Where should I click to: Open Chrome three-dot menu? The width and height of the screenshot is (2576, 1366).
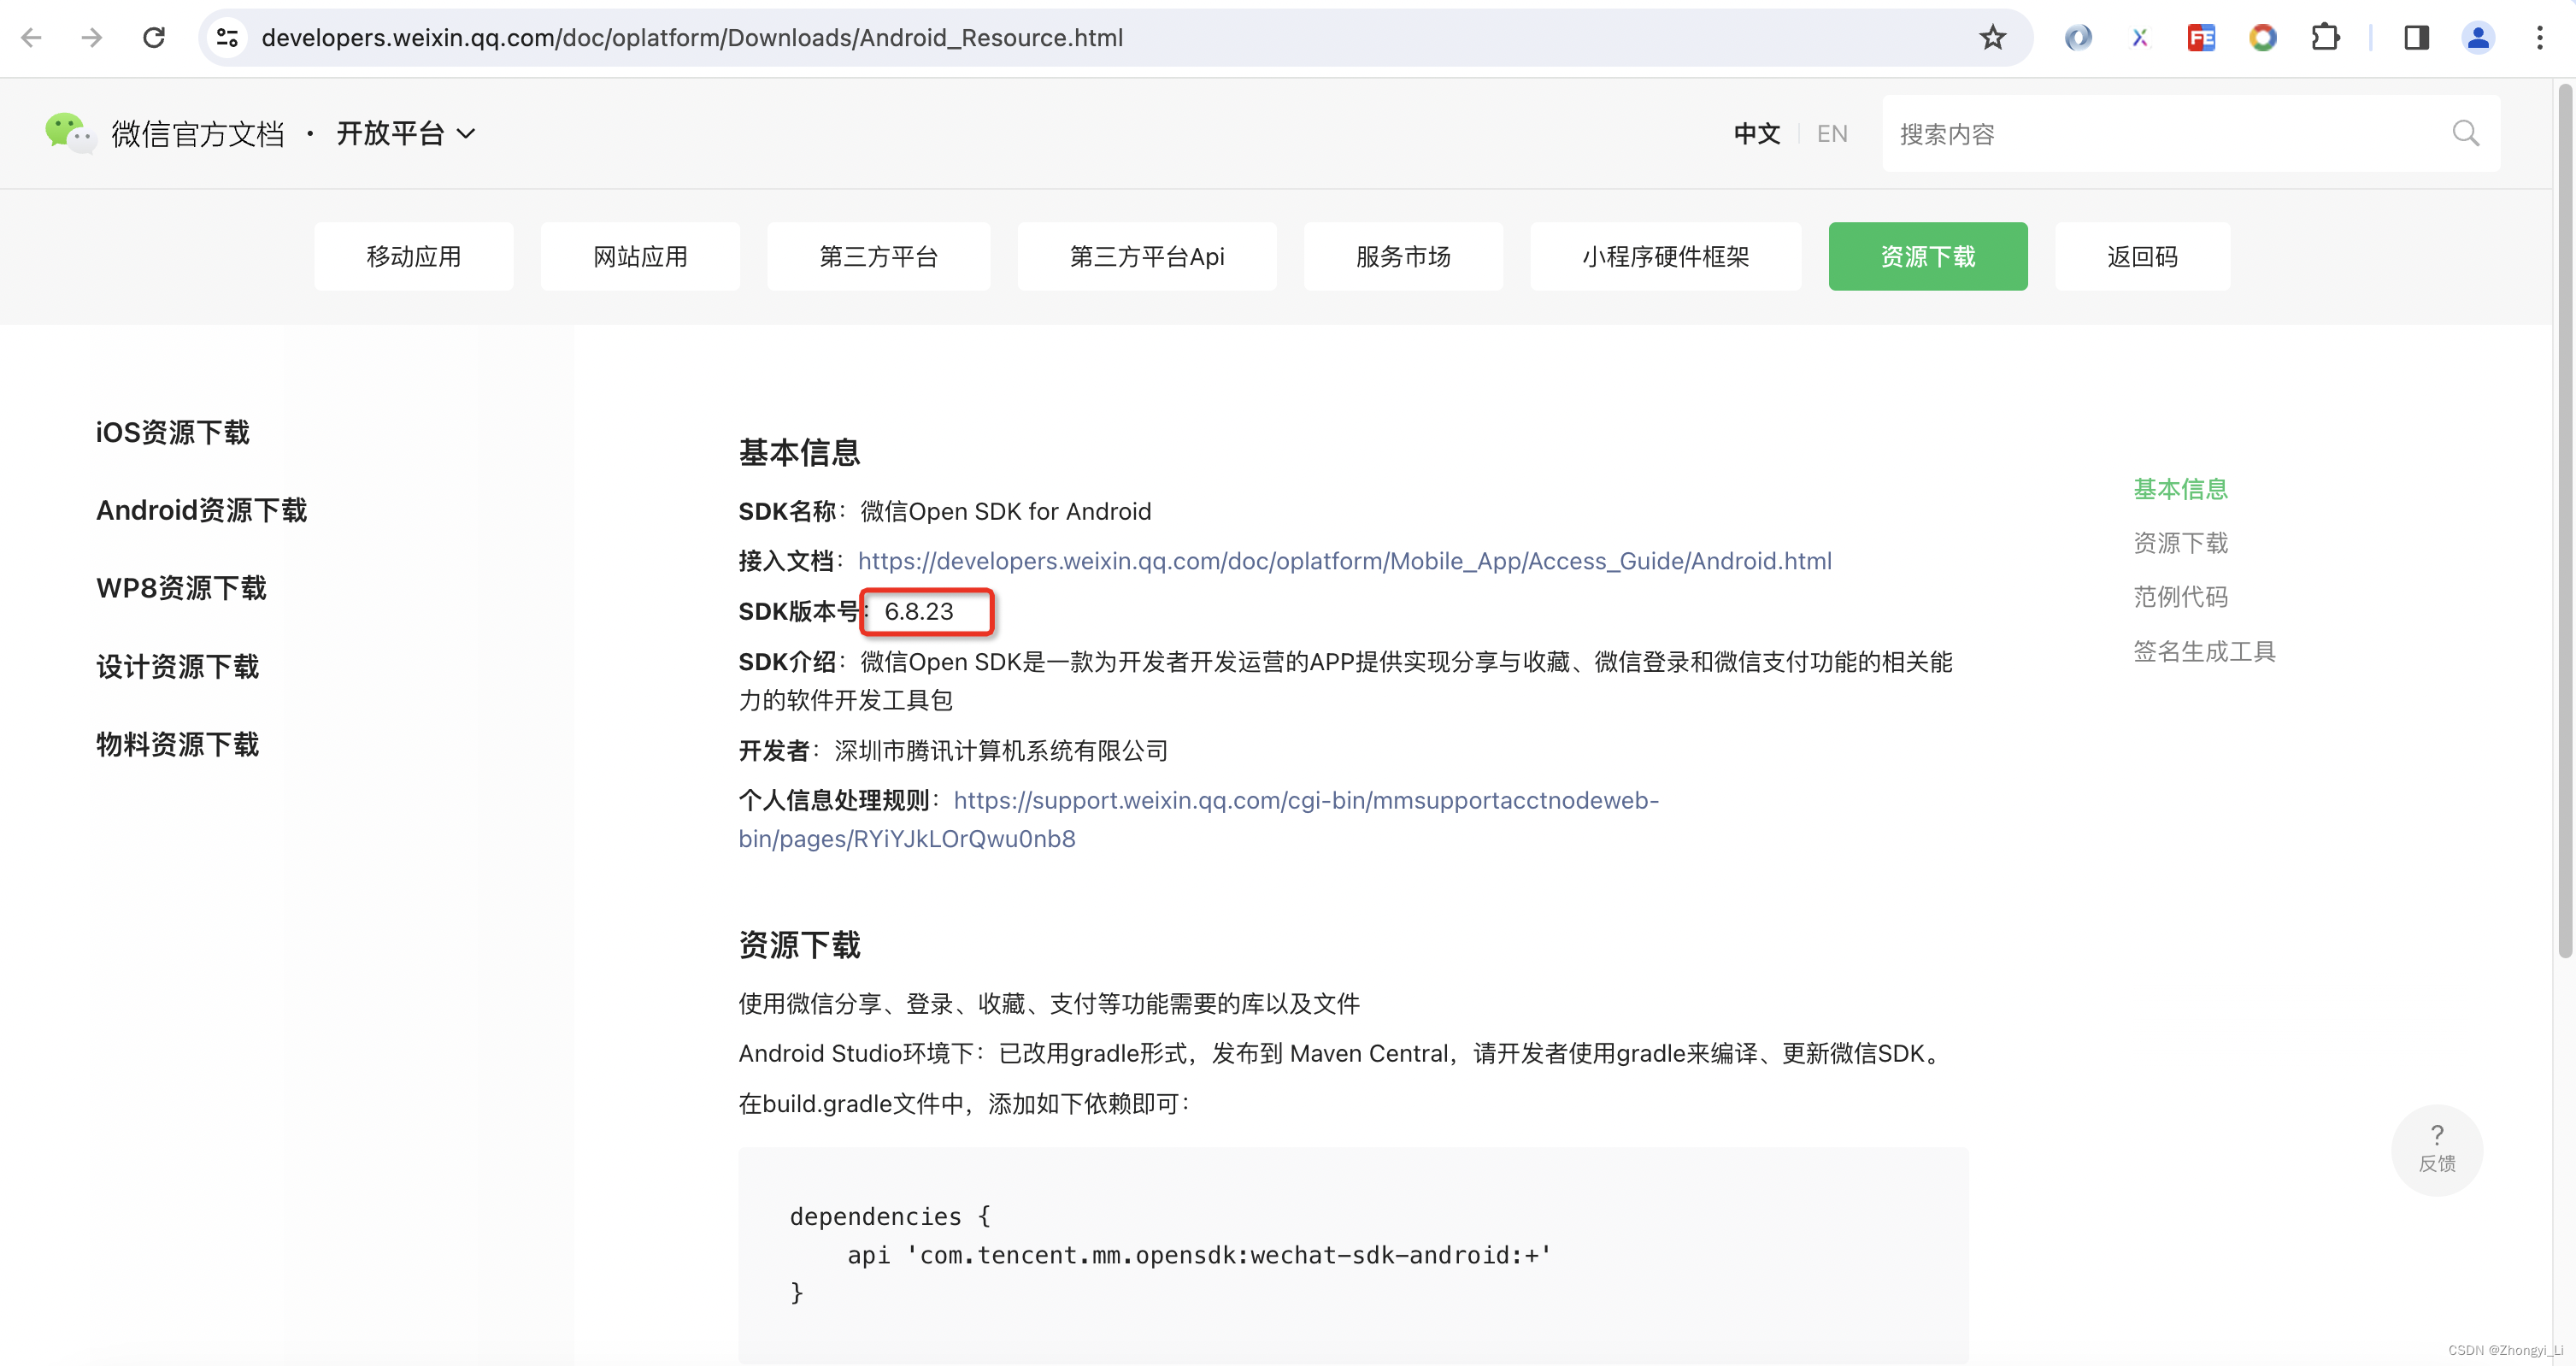[x=2539, y=38]
